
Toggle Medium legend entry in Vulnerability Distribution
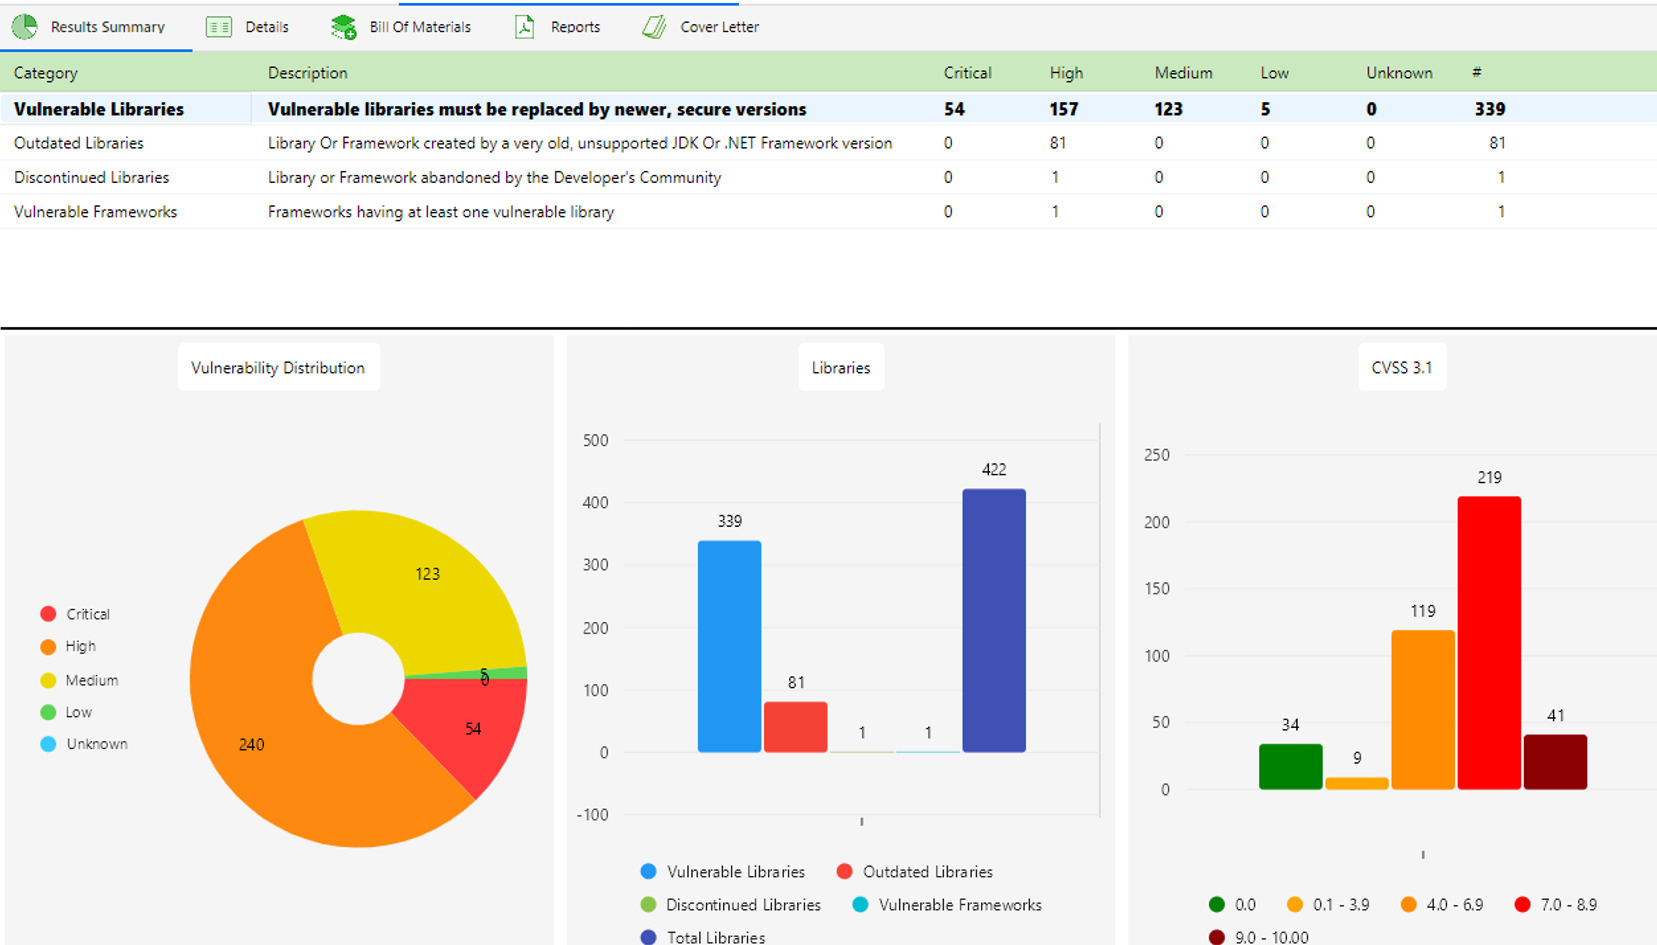click(x=91, y=680)
